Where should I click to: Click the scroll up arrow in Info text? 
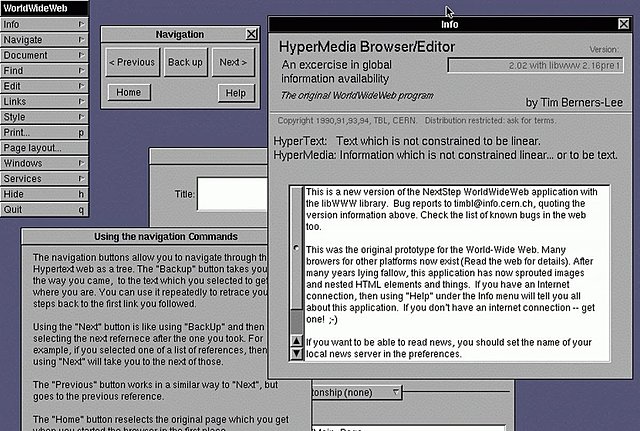point(297,341)
